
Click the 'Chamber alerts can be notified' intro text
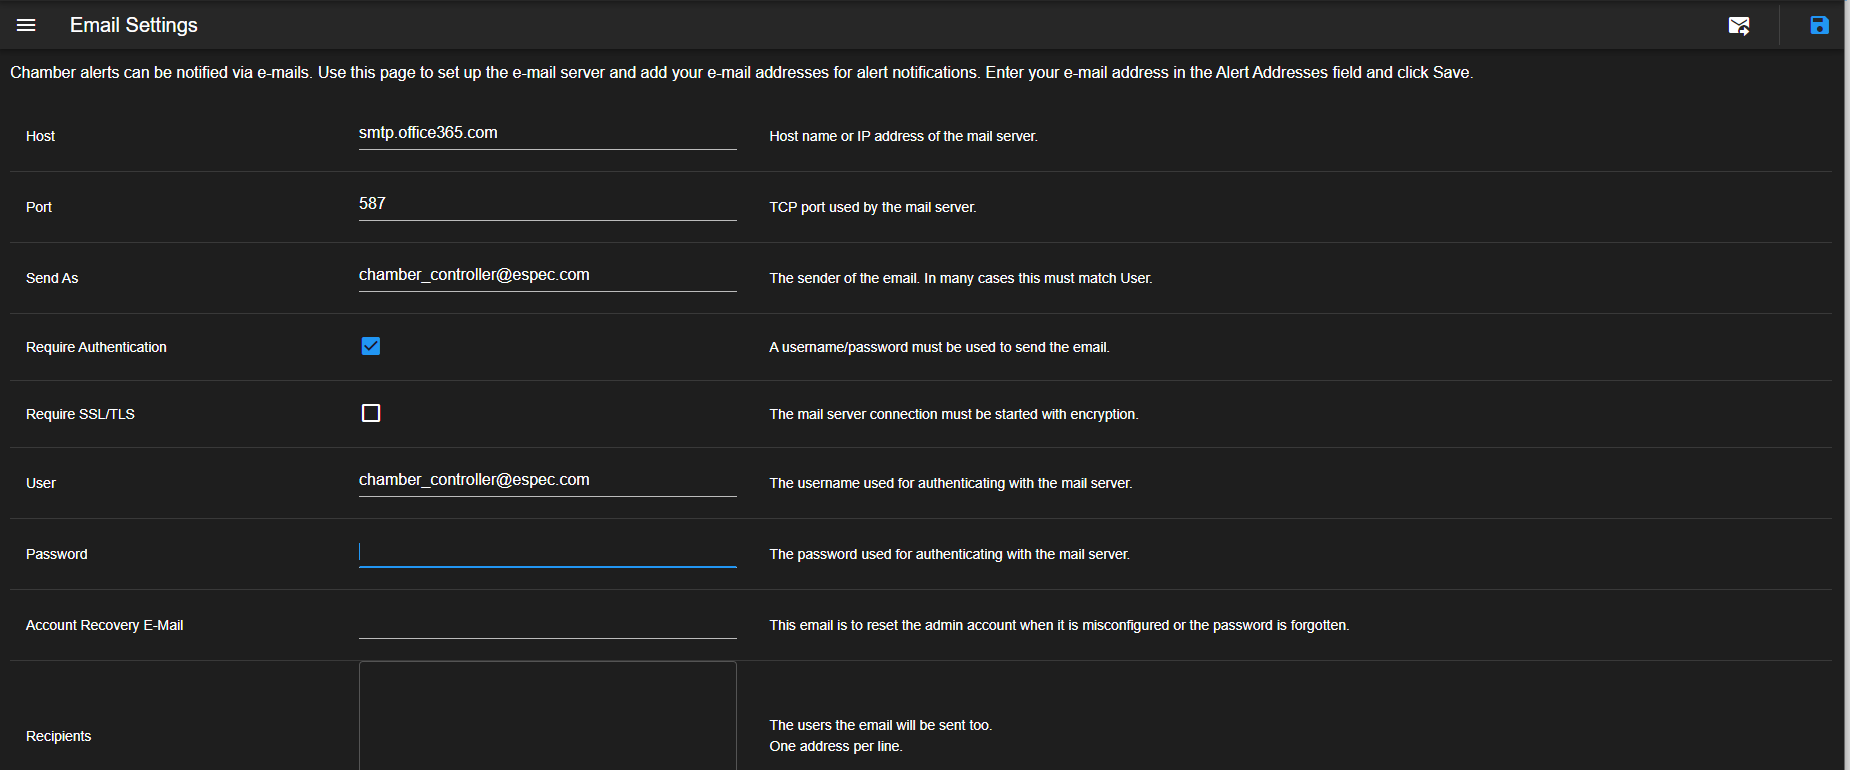click(741, 72)
